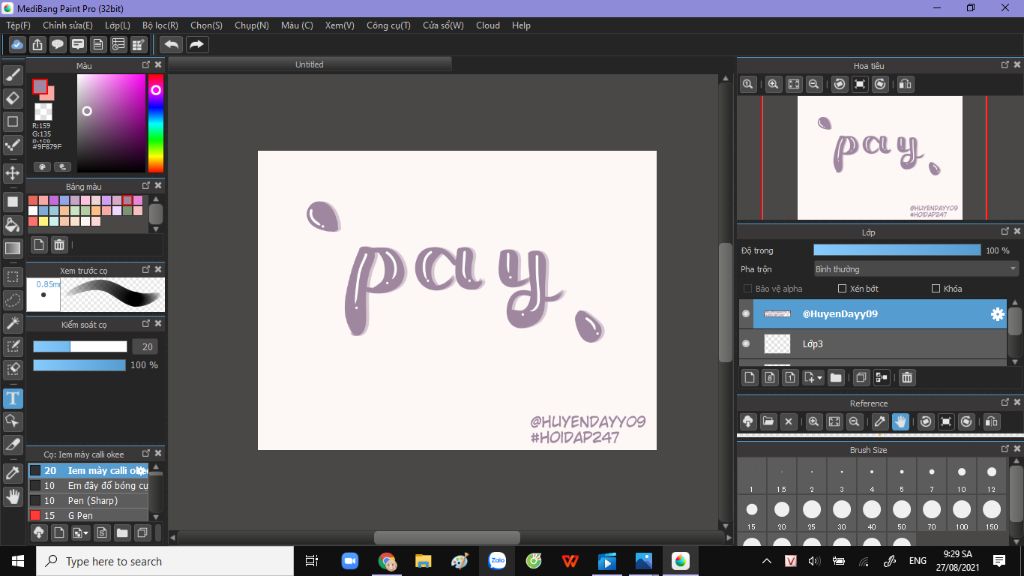Float the Lớp layer panel

tap(1005, 232)
